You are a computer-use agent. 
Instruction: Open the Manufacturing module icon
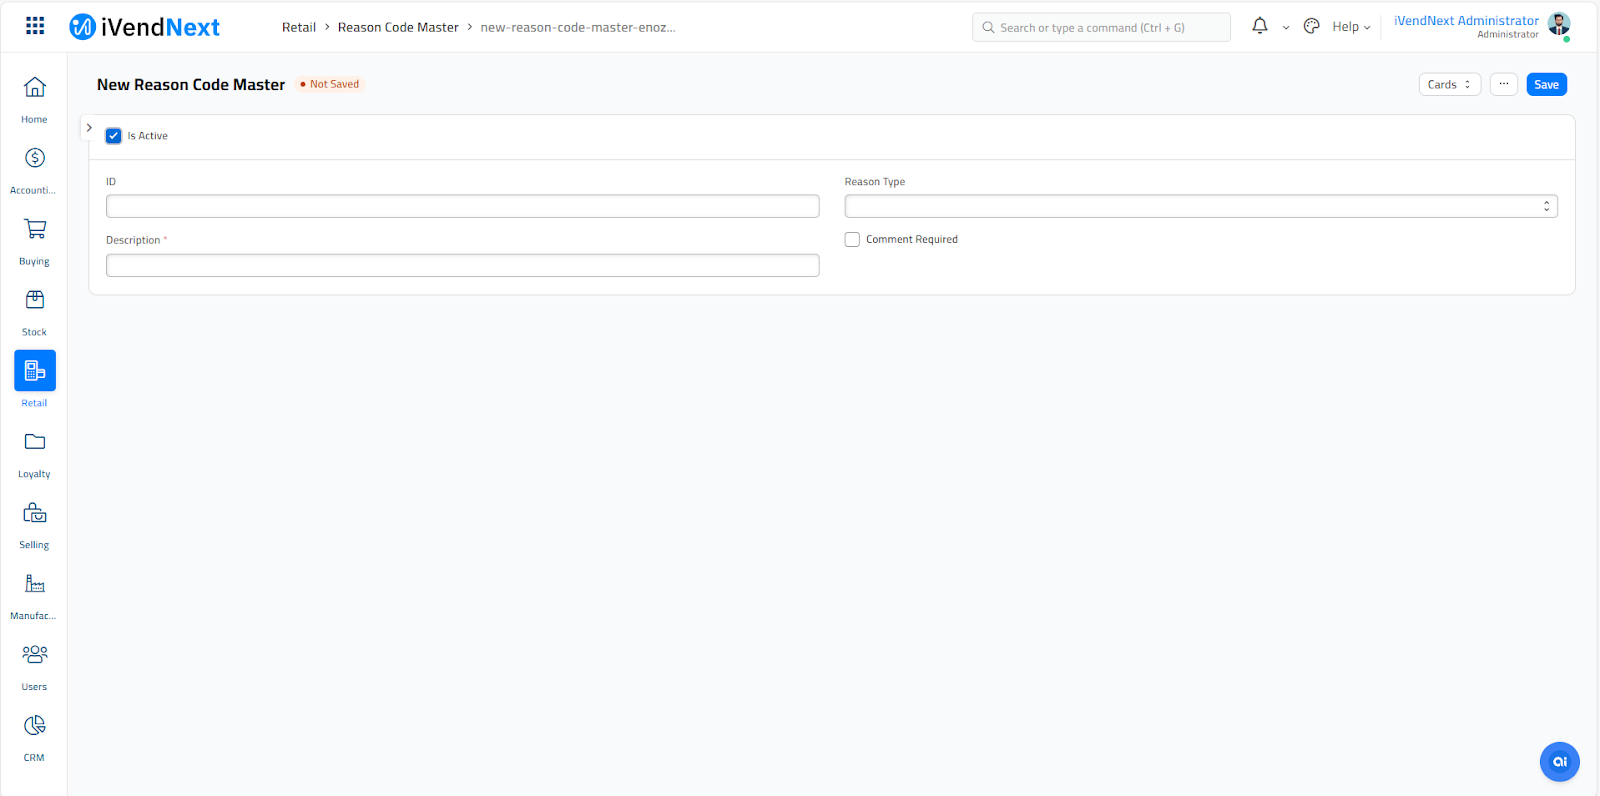coord(35,584)
